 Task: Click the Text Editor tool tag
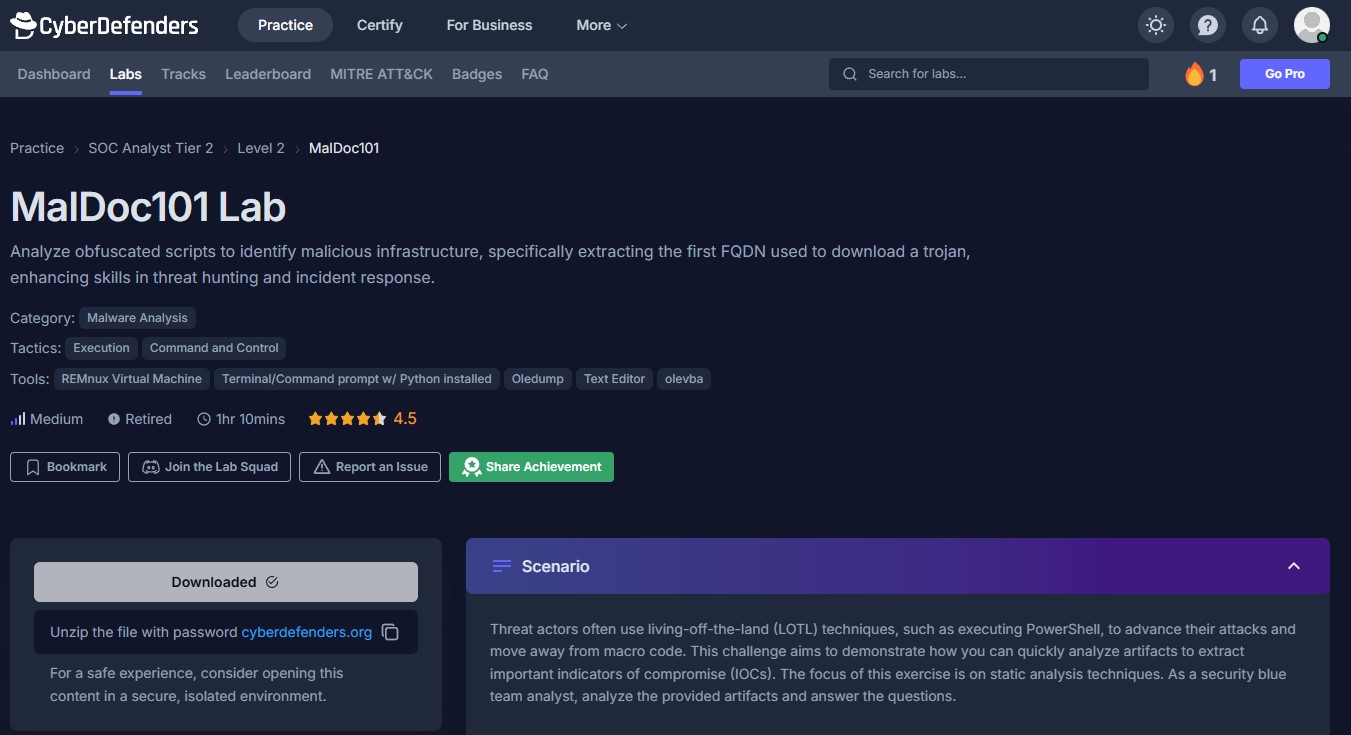tap(614, 379)
